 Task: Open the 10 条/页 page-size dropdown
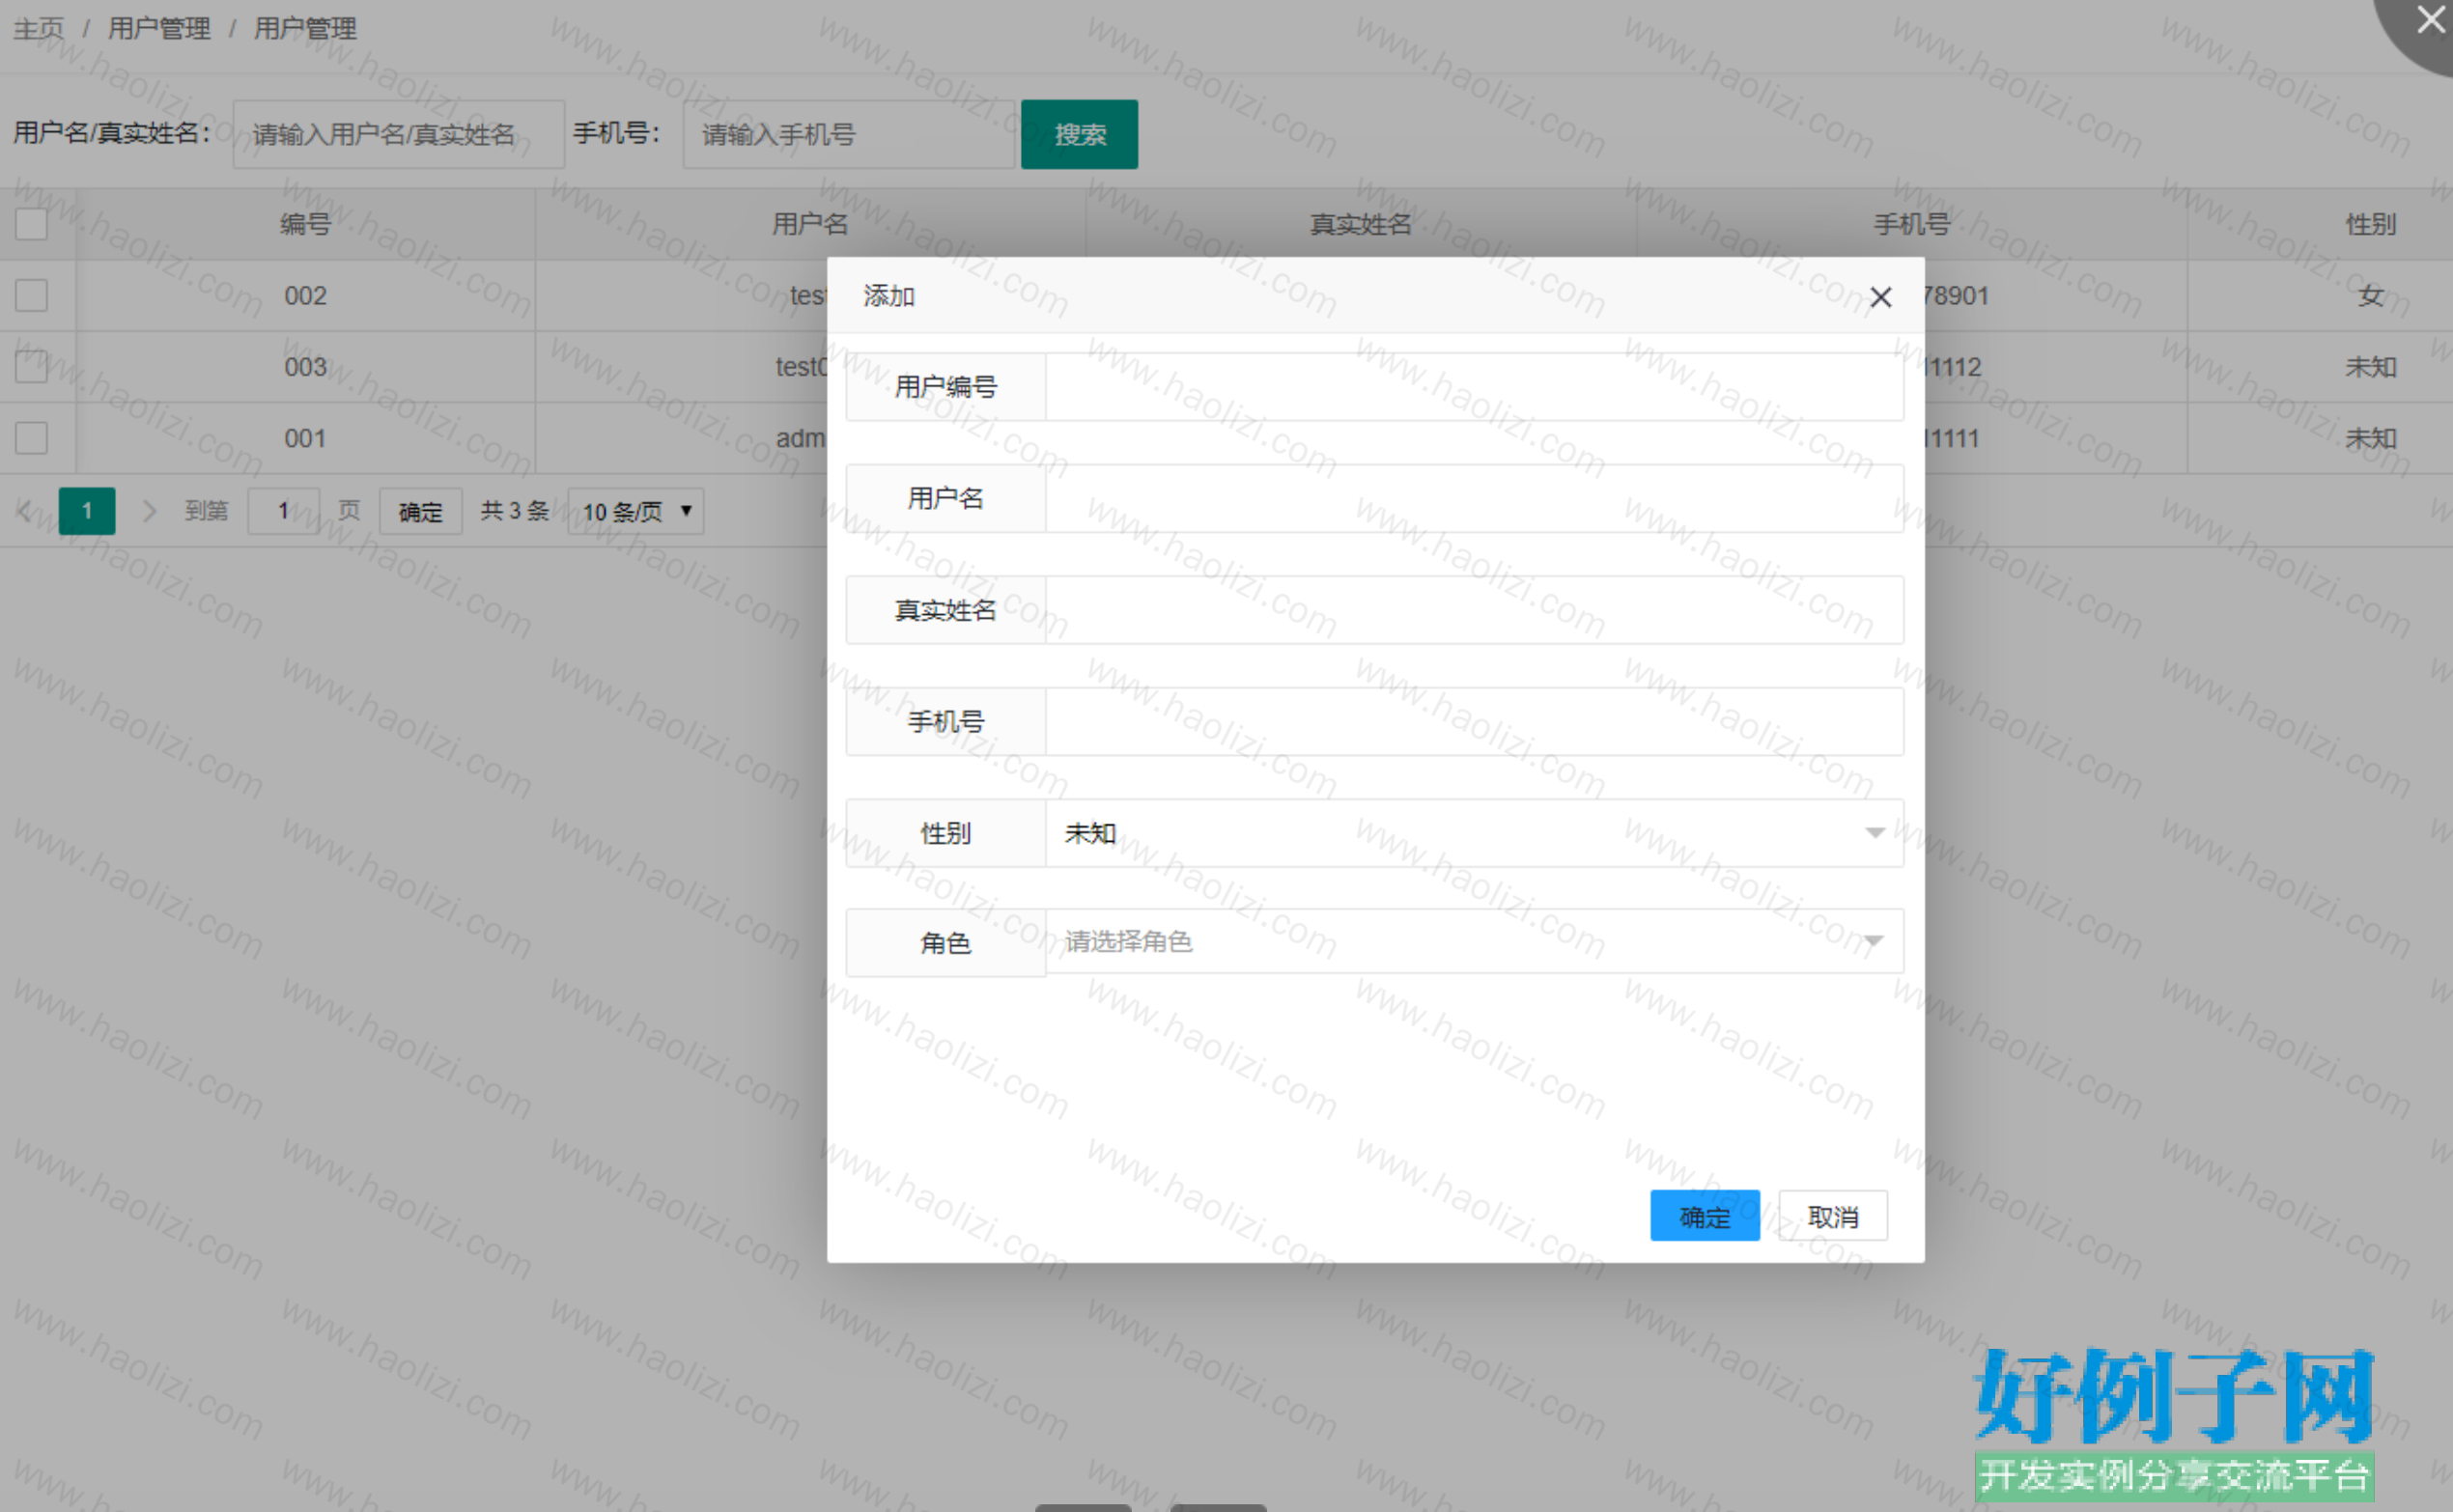[636, 511]
